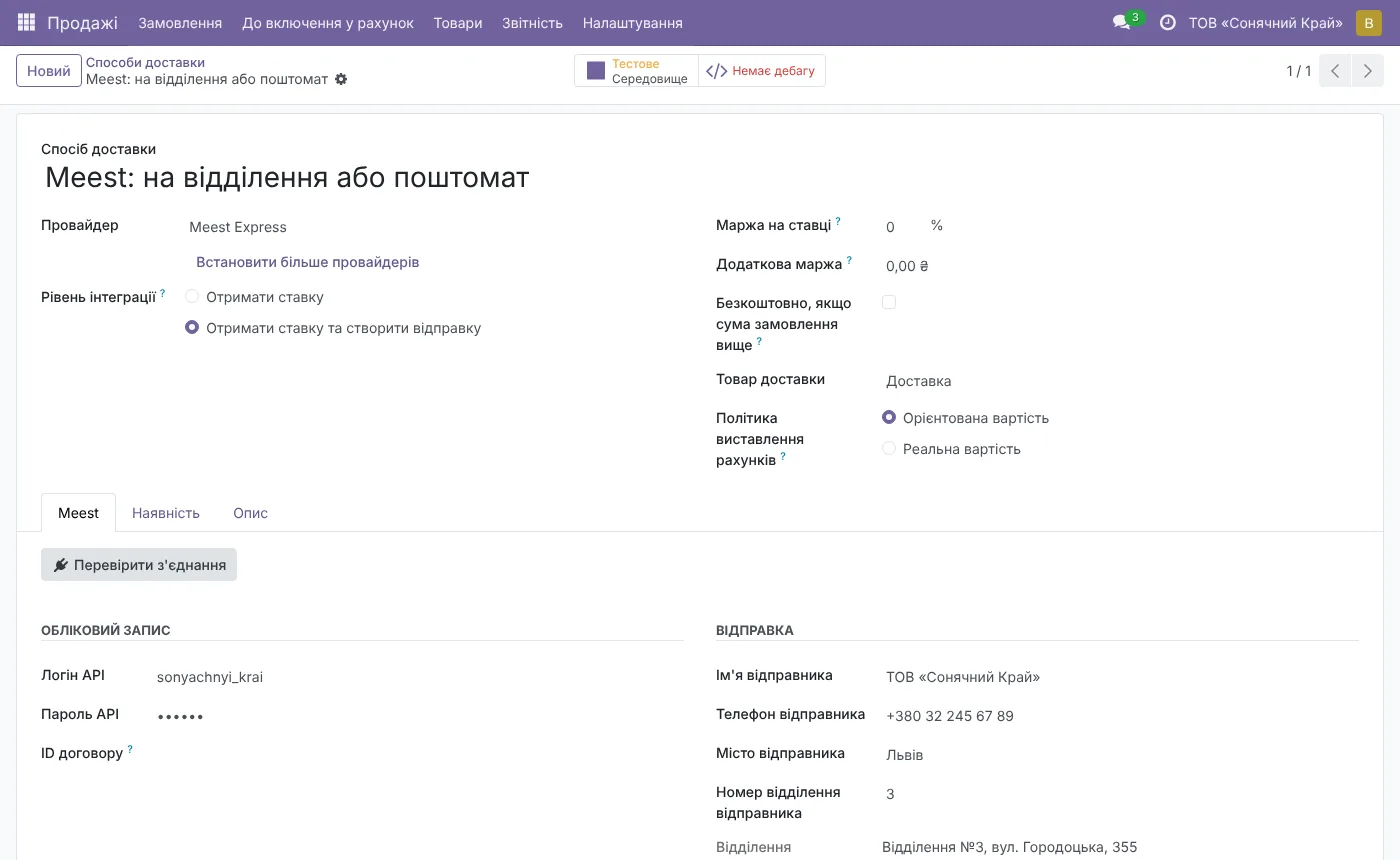Viewport: 1400px width, 860px height.
Task: Go to Способи доставки breadcrumb
Action: click(x=145, y=62)
